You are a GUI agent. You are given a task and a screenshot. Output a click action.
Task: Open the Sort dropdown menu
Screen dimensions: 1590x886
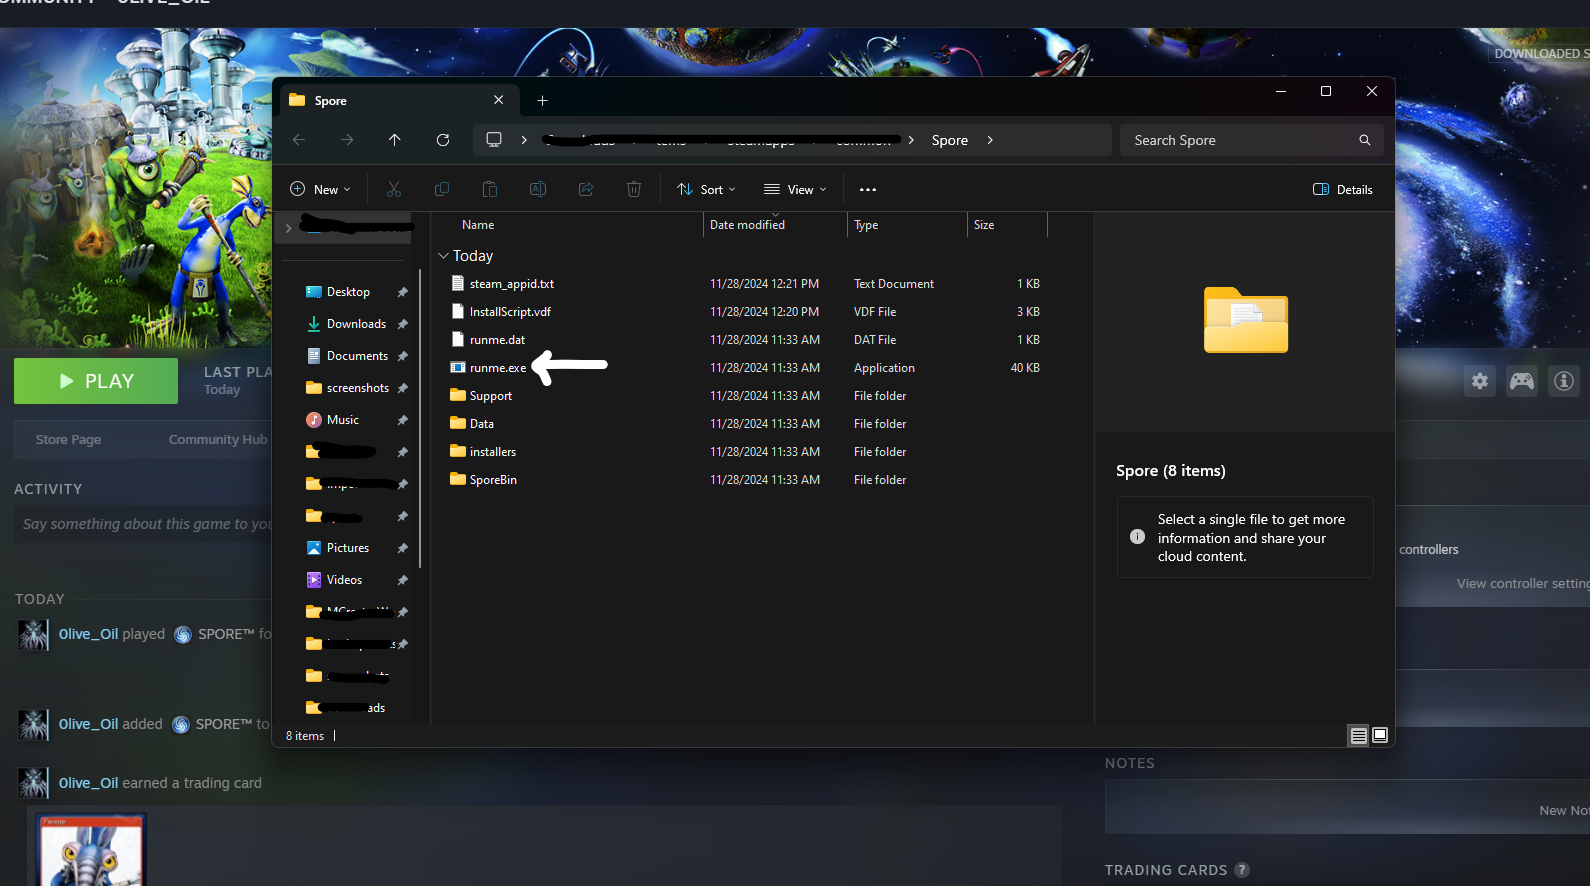point(706,189)
